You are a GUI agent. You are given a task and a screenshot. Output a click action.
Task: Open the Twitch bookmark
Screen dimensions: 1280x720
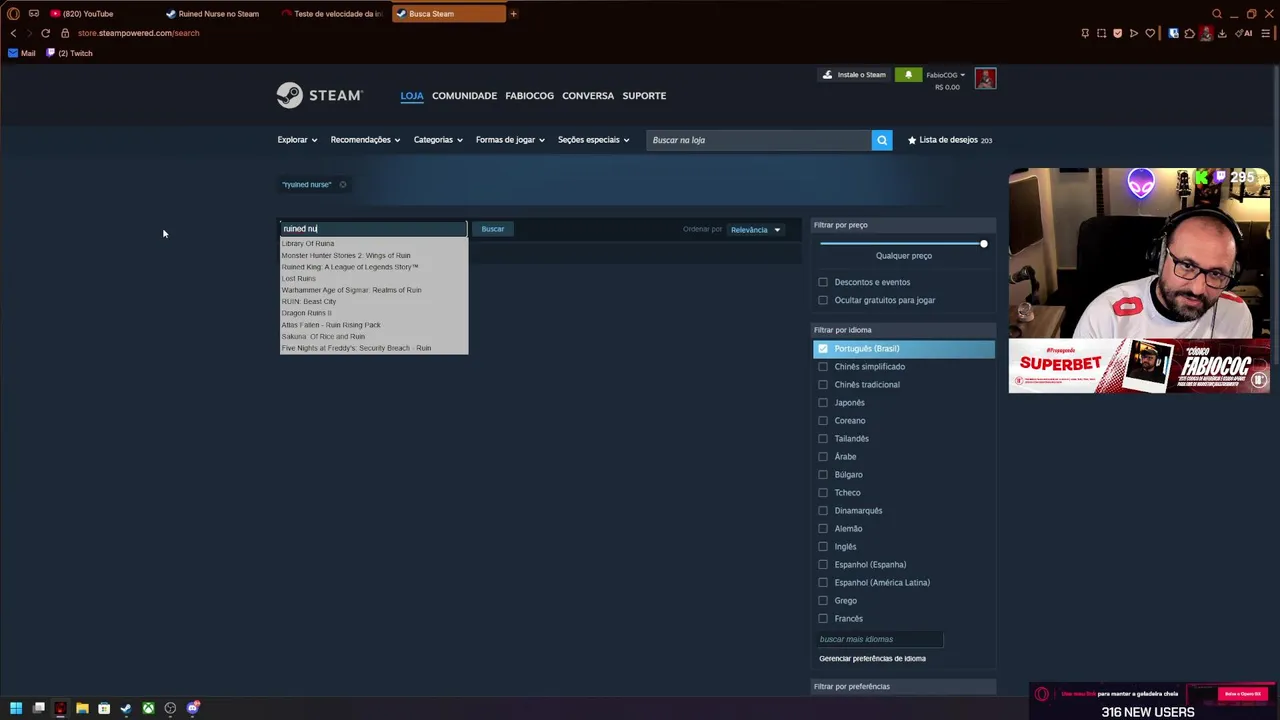tap(69, 53)
